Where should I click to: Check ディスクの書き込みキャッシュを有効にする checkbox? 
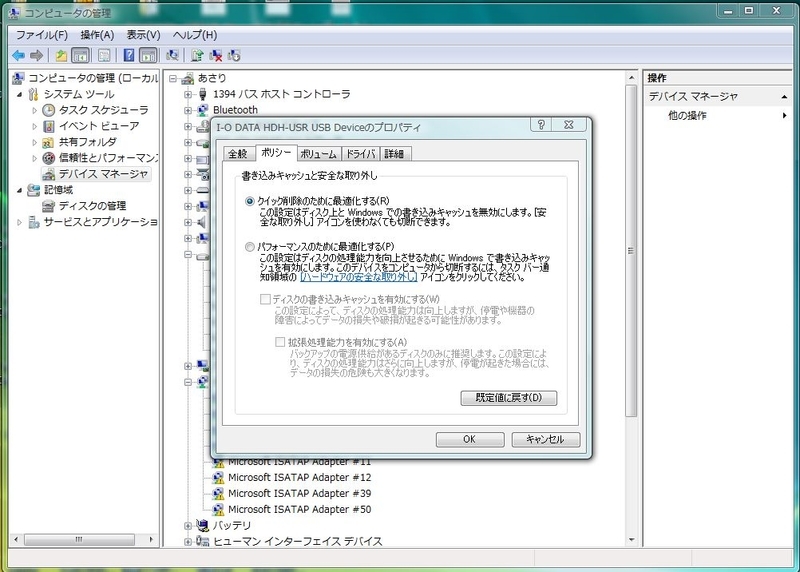click(265, 299)
